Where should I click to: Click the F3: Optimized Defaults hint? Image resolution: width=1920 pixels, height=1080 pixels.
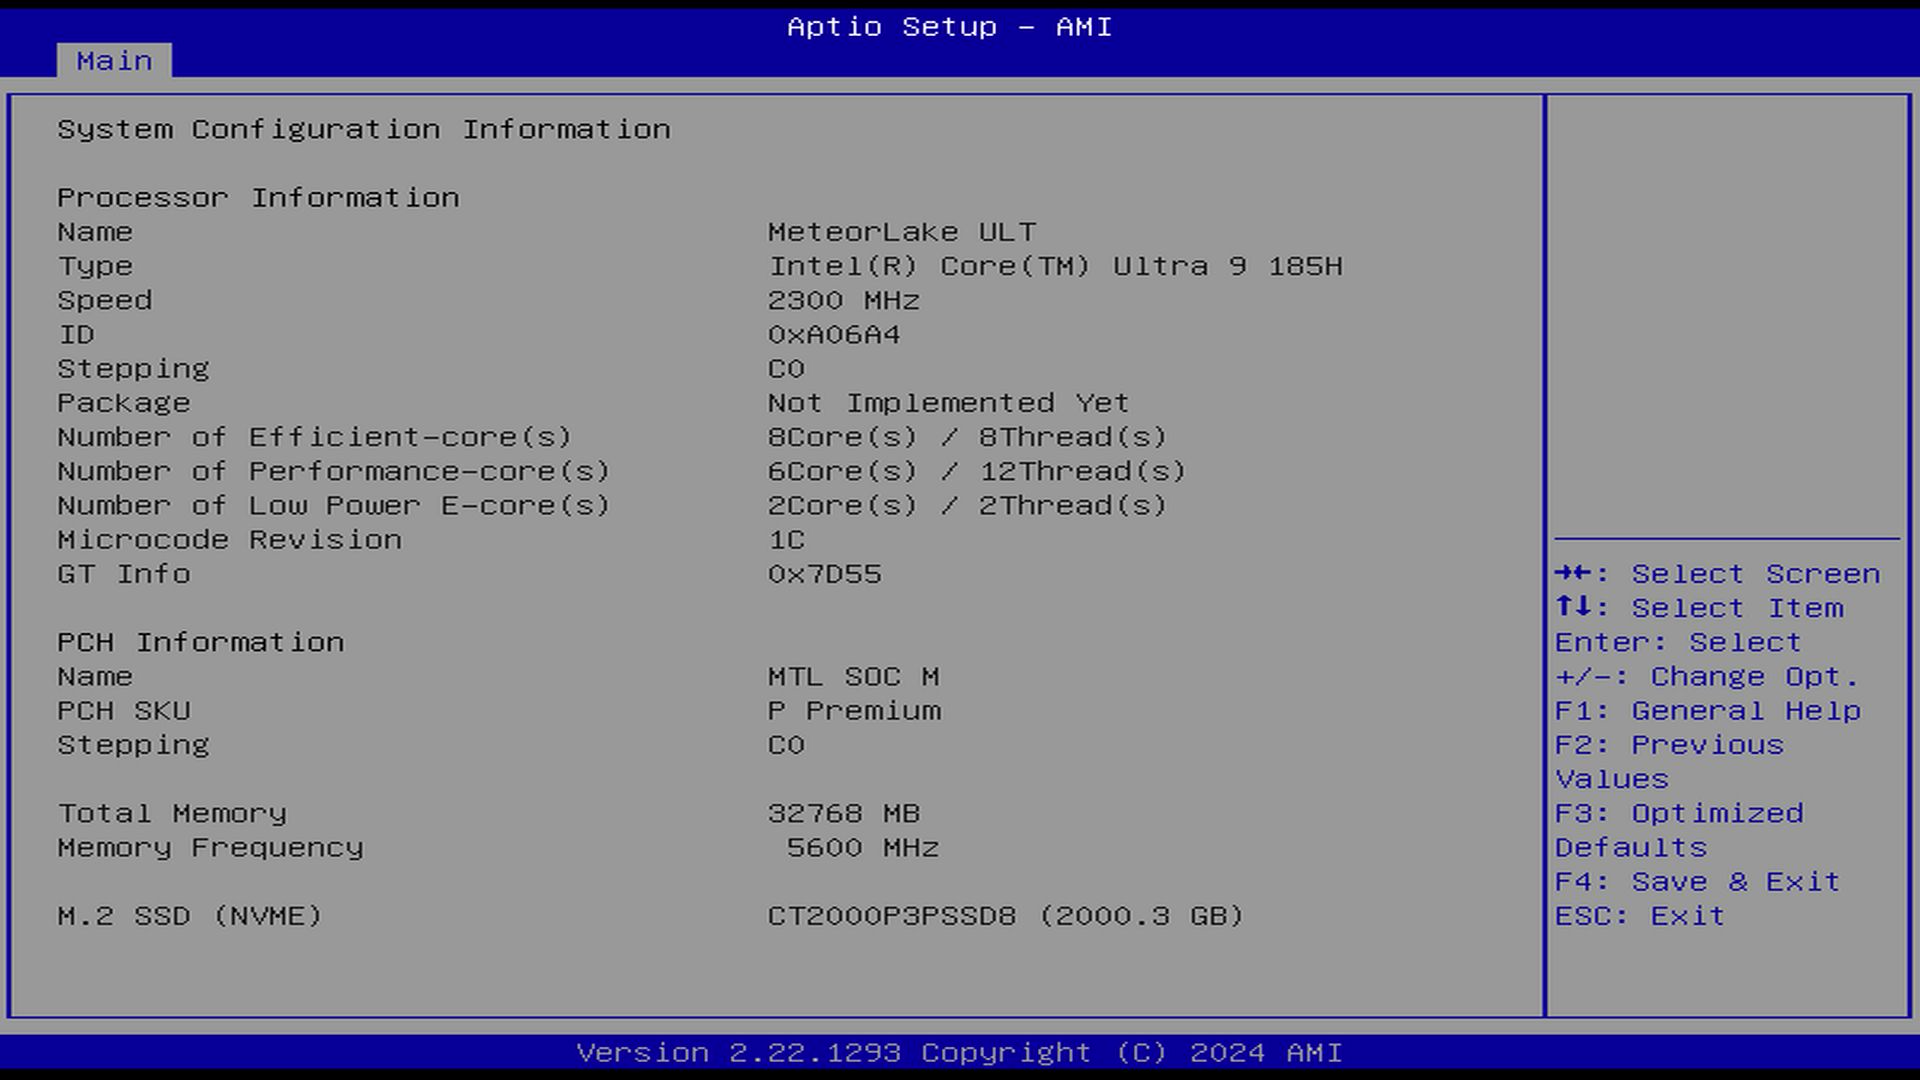point(1680,831)
